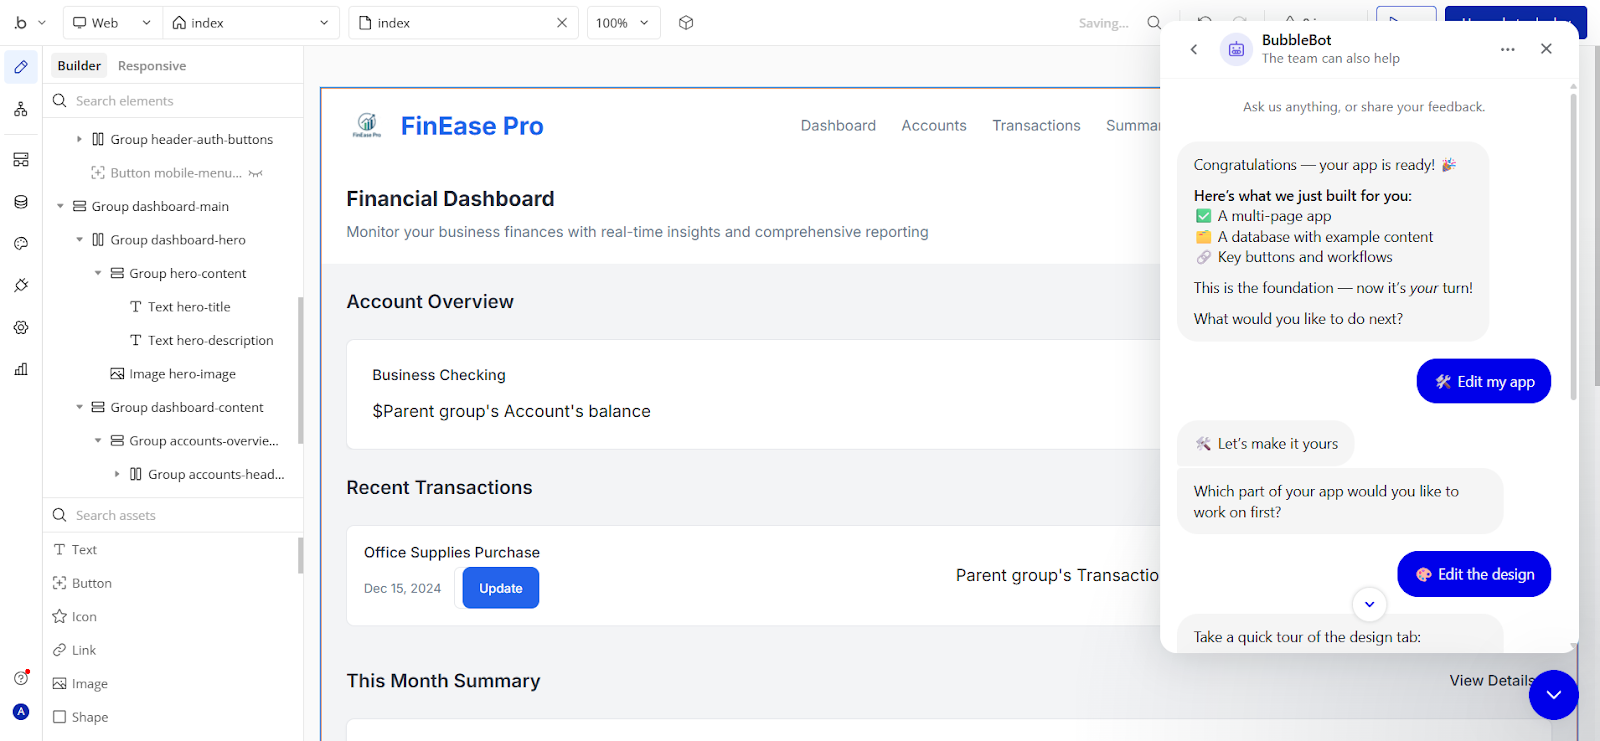The width and height of the screenshot is (1600, 741).
Task: Select Text hero-title in element tree
Action: point(189,307)
